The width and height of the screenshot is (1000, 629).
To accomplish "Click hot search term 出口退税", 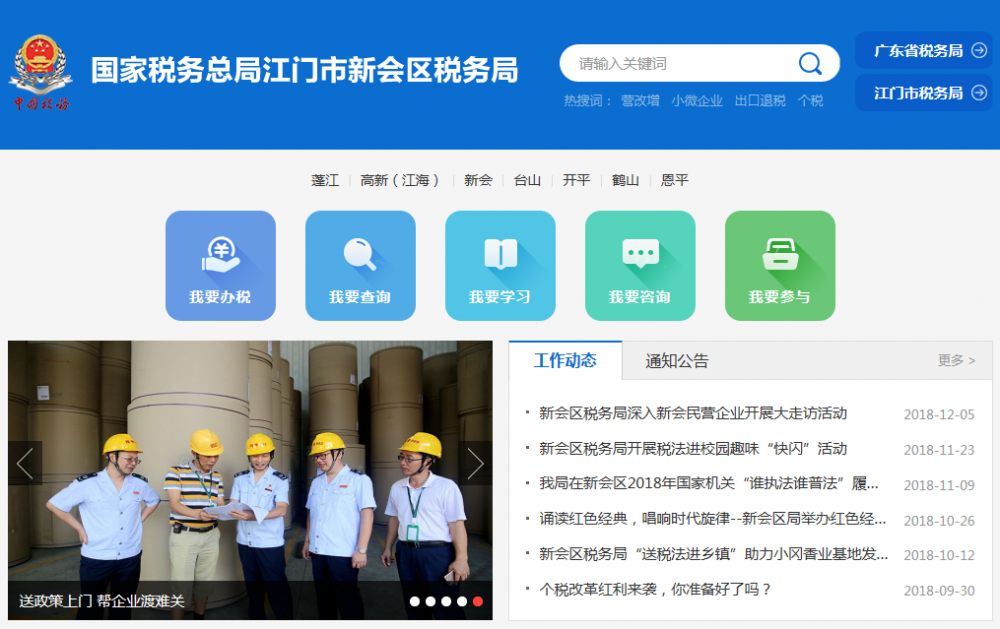I will click(x=760, y=100).
